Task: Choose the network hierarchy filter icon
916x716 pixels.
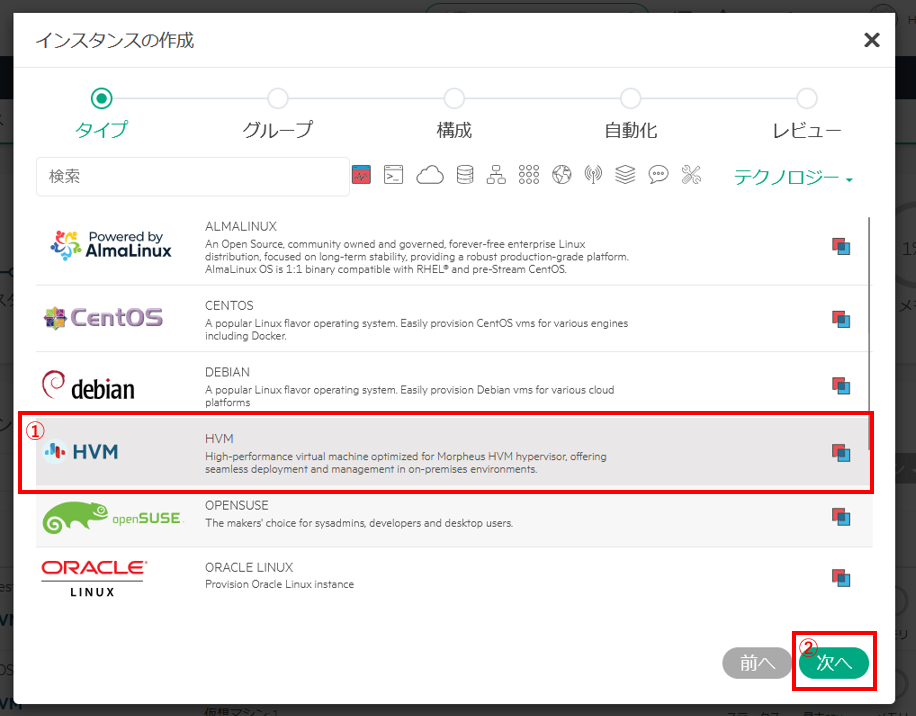Action: tap(496, 175)
